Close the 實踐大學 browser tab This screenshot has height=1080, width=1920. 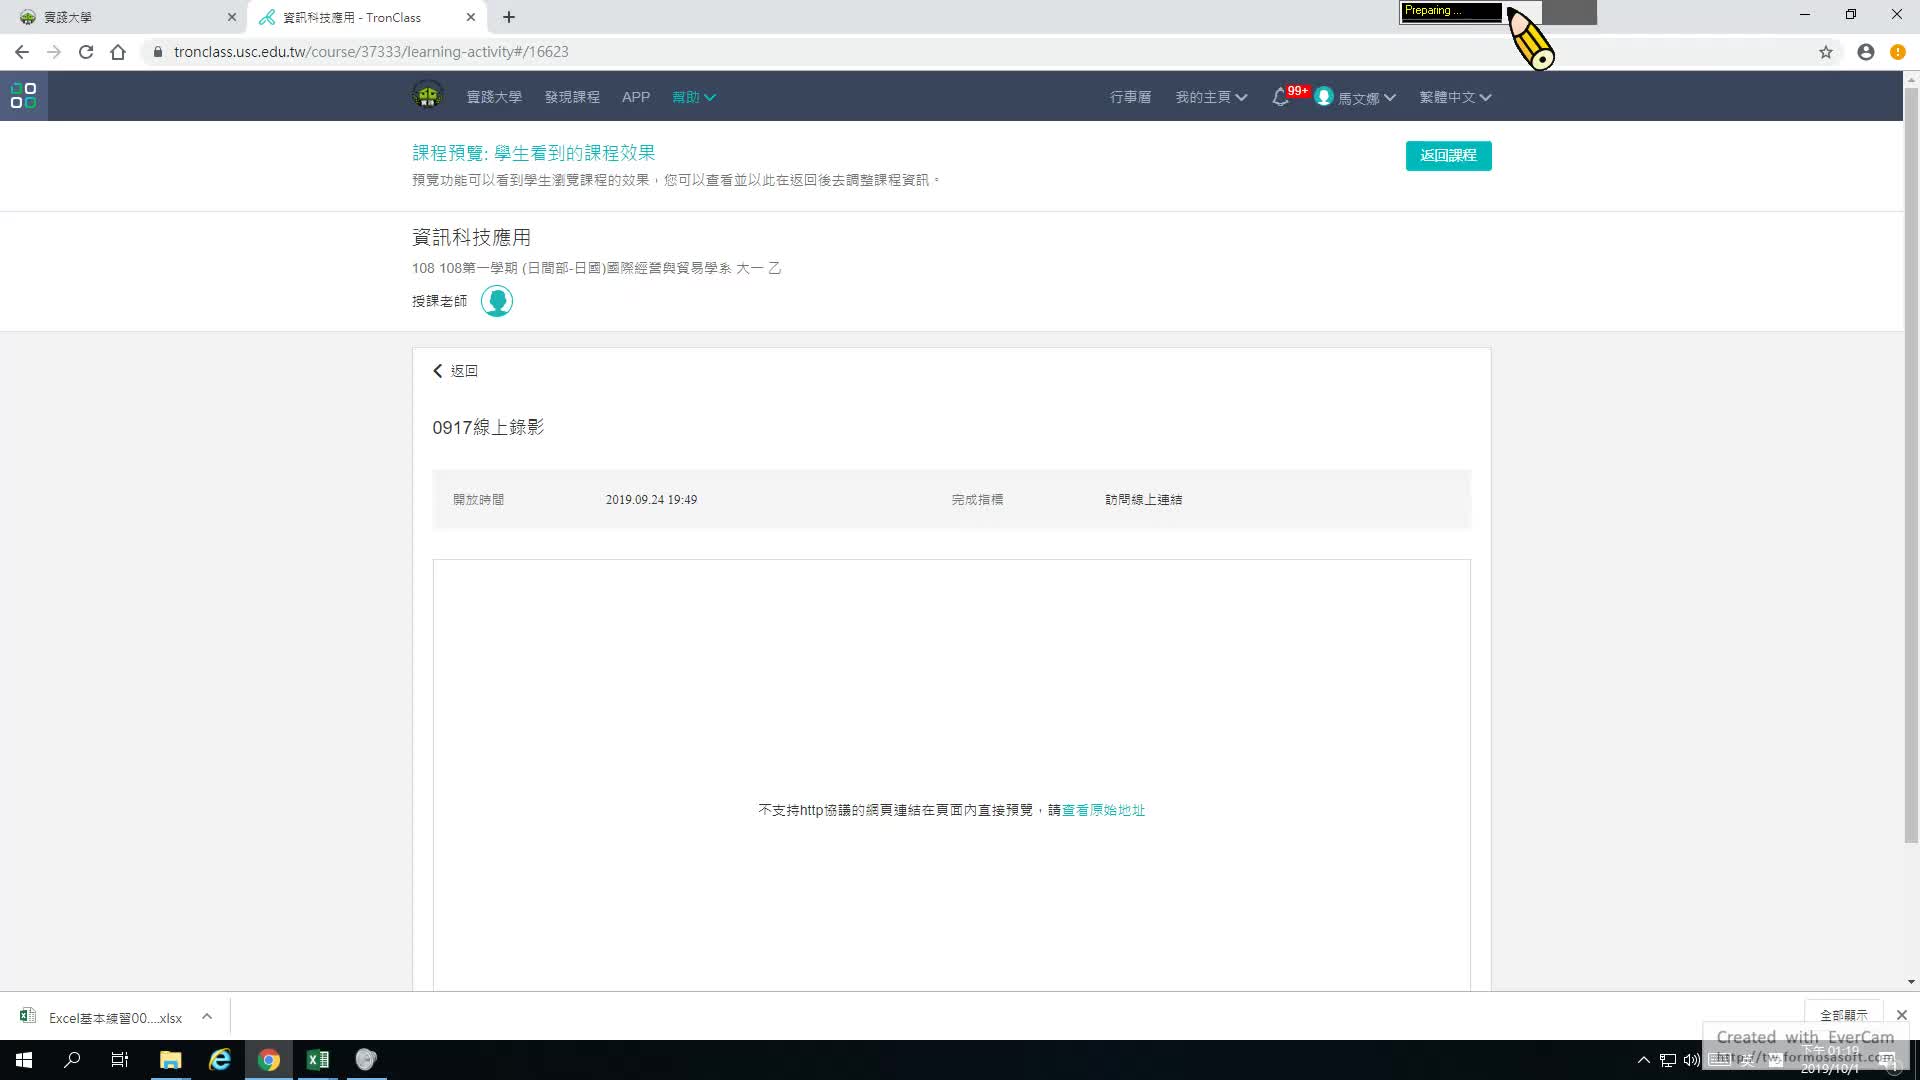pos(232,17)
